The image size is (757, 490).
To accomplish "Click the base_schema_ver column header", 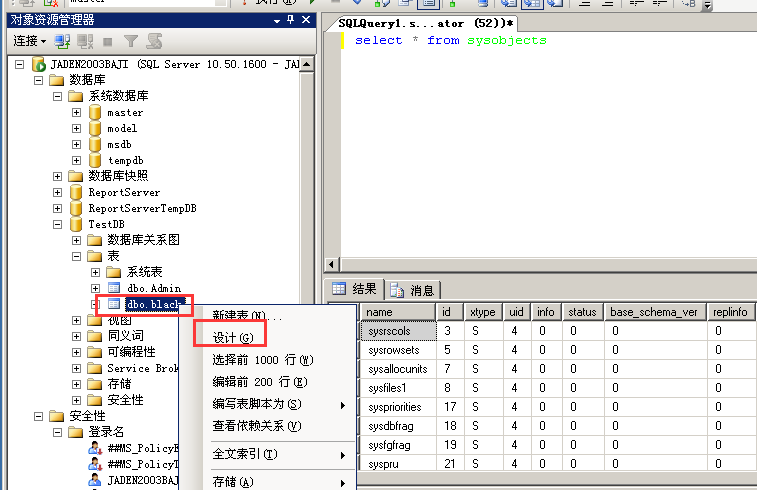I will 654,312.
